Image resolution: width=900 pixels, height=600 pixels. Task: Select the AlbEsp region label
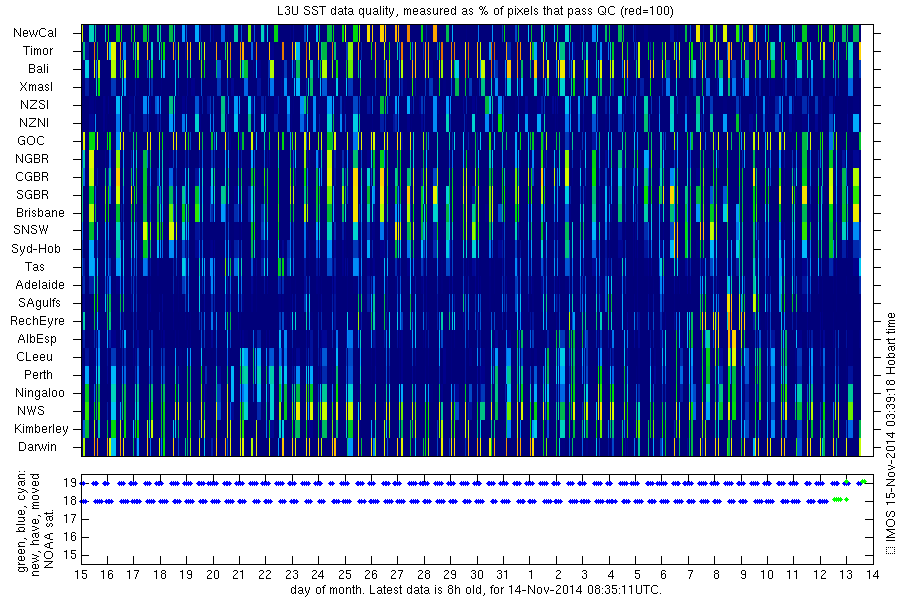(x=37, y=339)
